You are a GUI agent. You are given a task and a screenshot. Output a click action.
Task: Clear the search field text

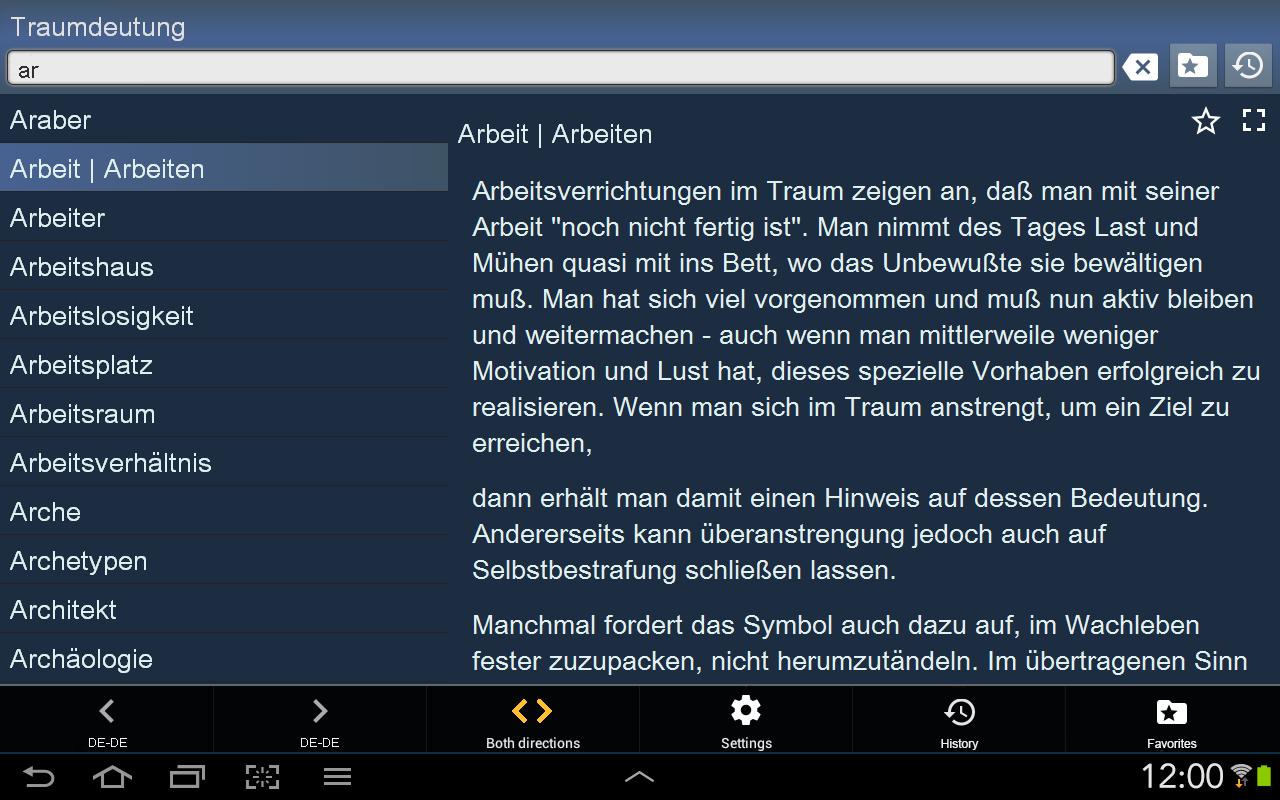(1140, 67)
